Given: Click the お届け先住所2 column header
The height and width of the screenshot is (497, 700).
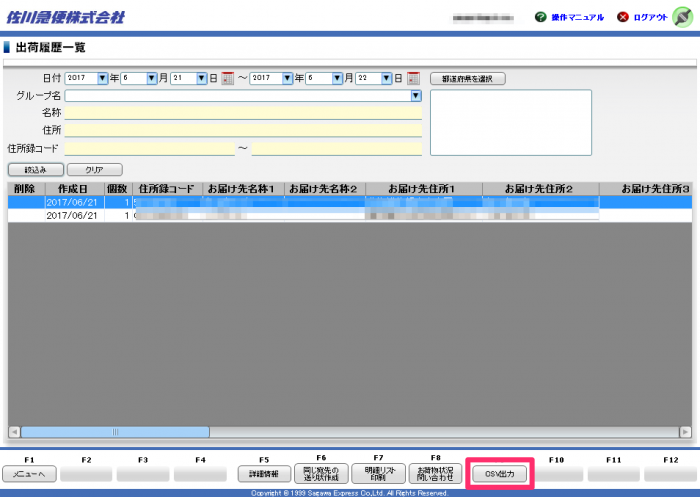Looking at the screenshot, I should tap(540, 189).
